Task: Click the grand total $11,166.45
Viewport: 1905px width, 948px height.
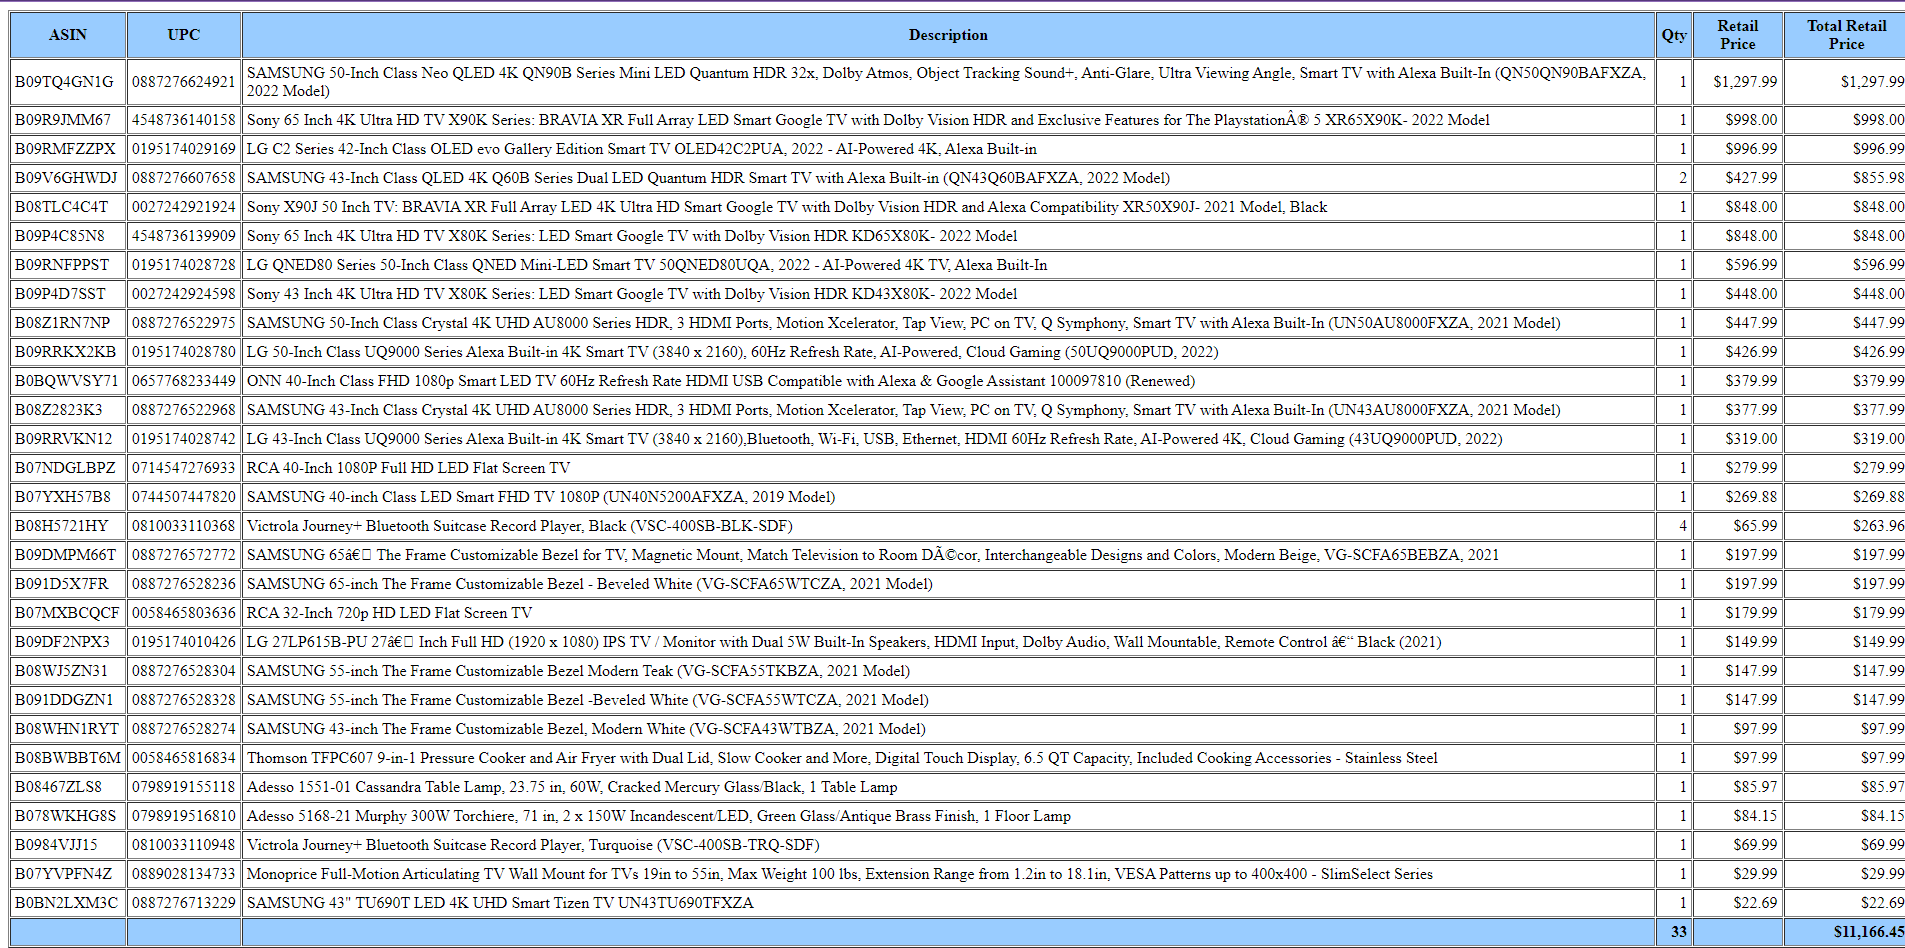Action: point(1846,932)
